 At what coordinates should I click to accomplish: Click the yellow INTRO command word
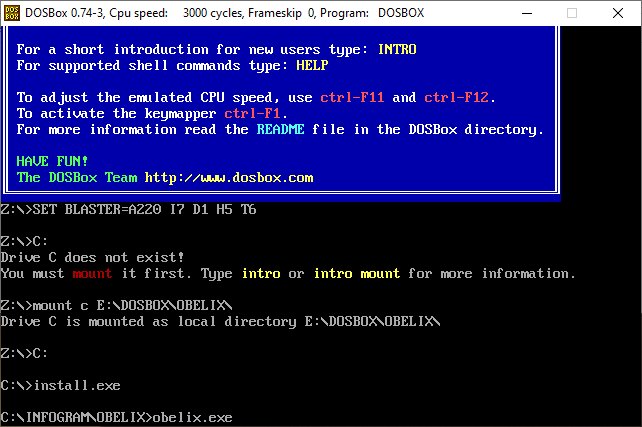397,49
